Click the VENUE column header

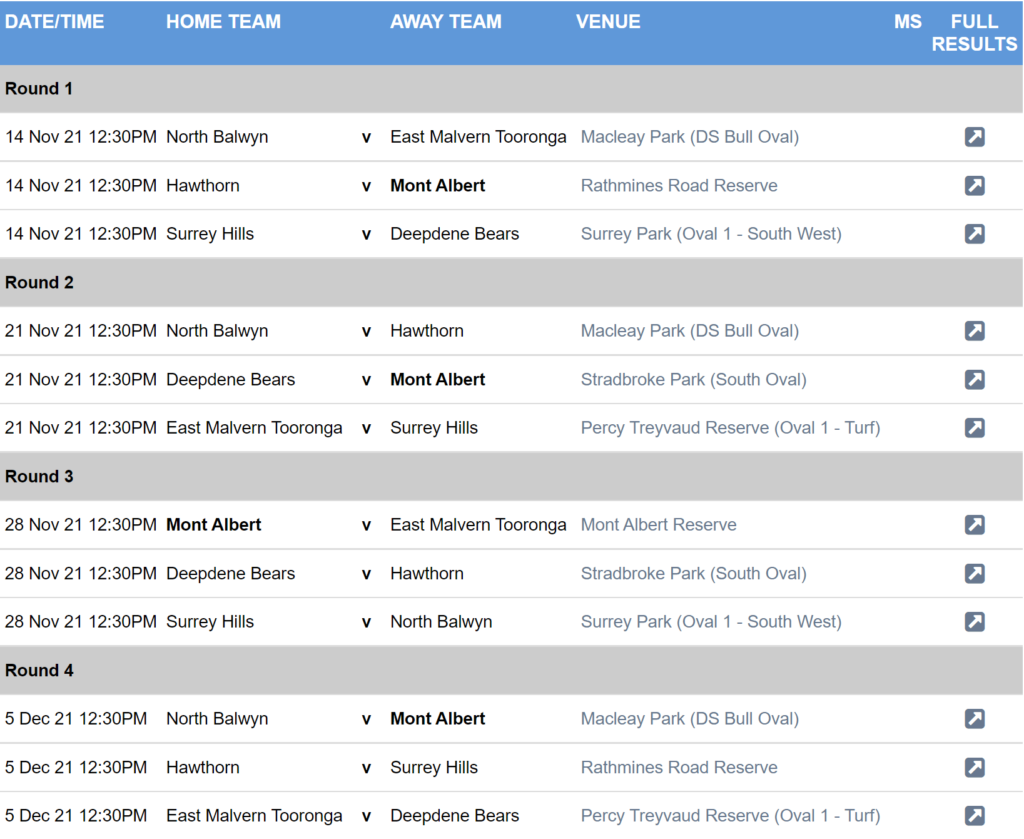(608, 22)
